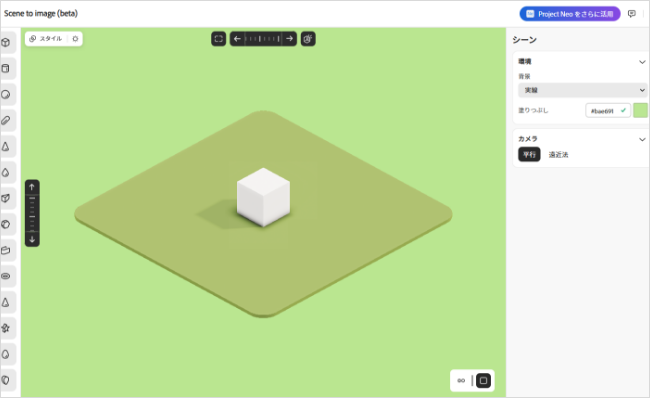Rotate the camera left with the arrow
This screenshot has width=650, height=398.
coord(237,39)
